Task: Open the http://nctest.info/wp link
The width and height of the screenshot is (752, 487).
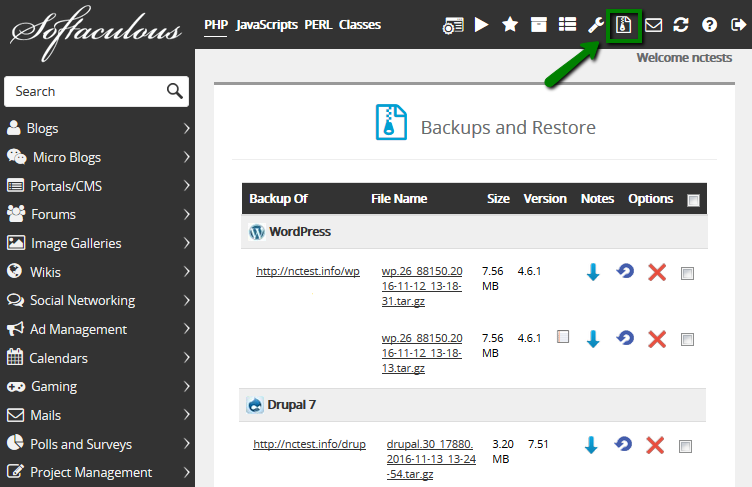Action: click(x=308, y=271)
